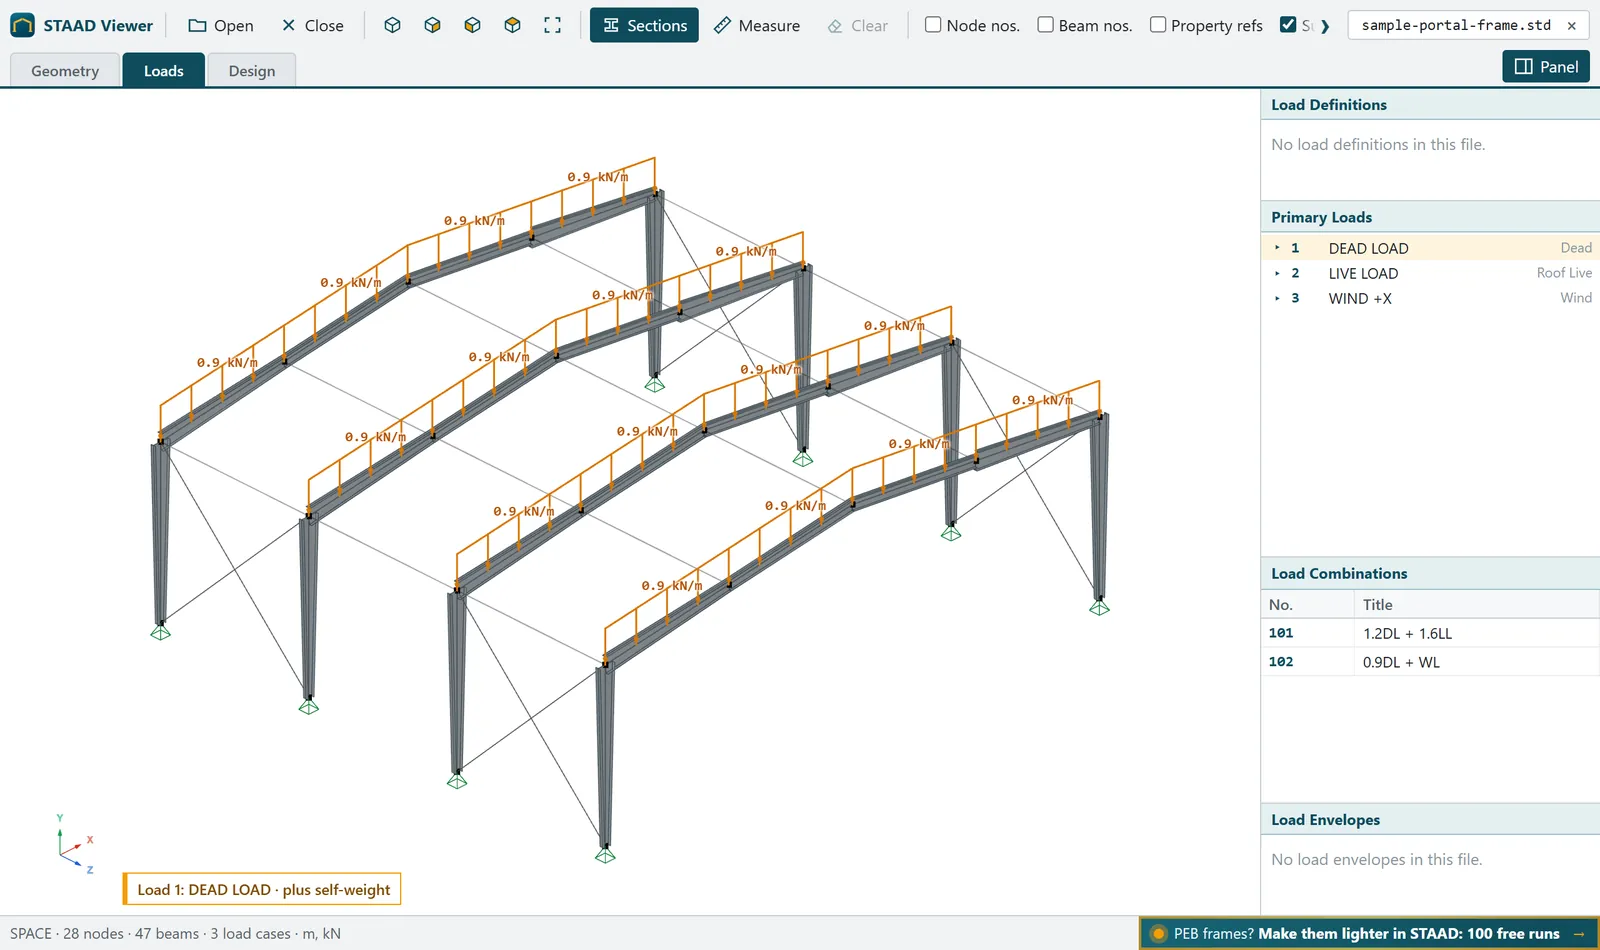The image size is (1600, 950).
Task: Switch to the Geometry tab
Action: (65, 71)
